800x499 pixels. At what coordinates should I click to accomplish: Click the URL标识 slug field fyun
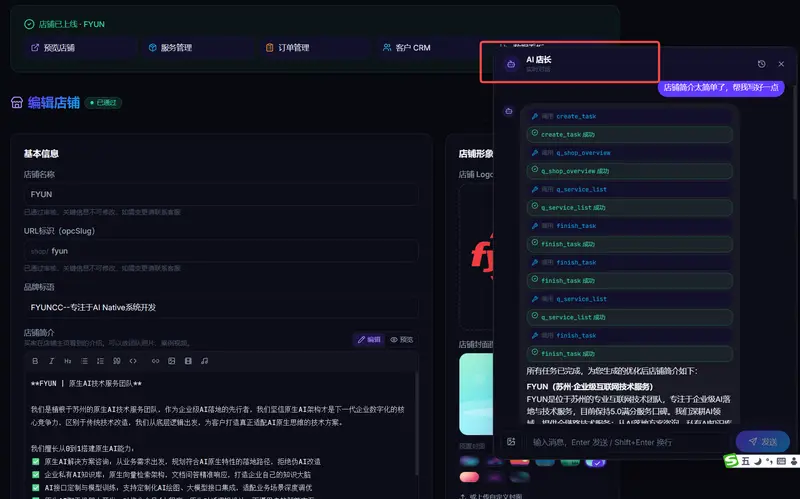(x=221, y=251)
